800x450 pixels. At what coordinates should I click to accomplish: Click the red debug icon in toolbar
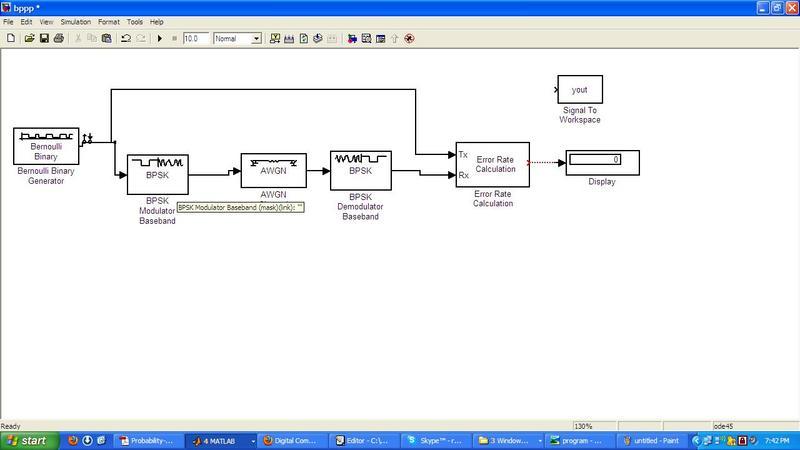(x=409, y=39)
